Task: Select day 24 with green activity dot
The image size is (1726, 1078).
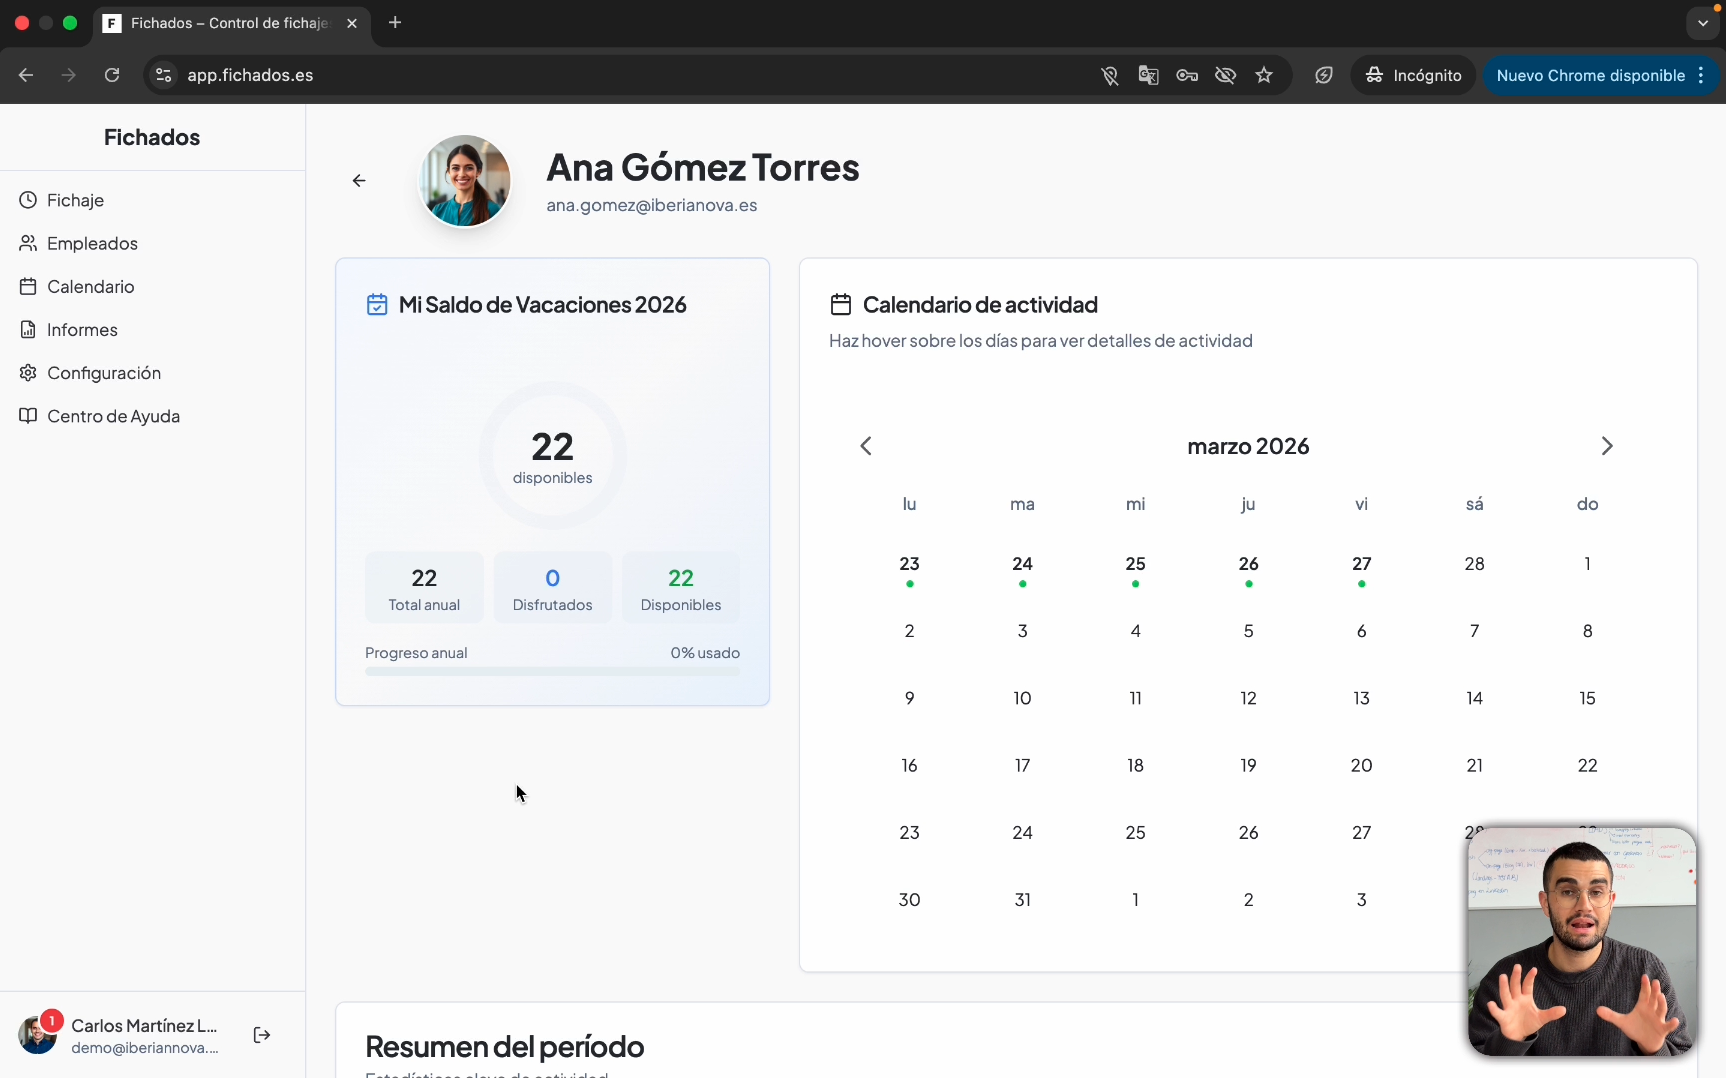Action: [x=1022, y=565]
